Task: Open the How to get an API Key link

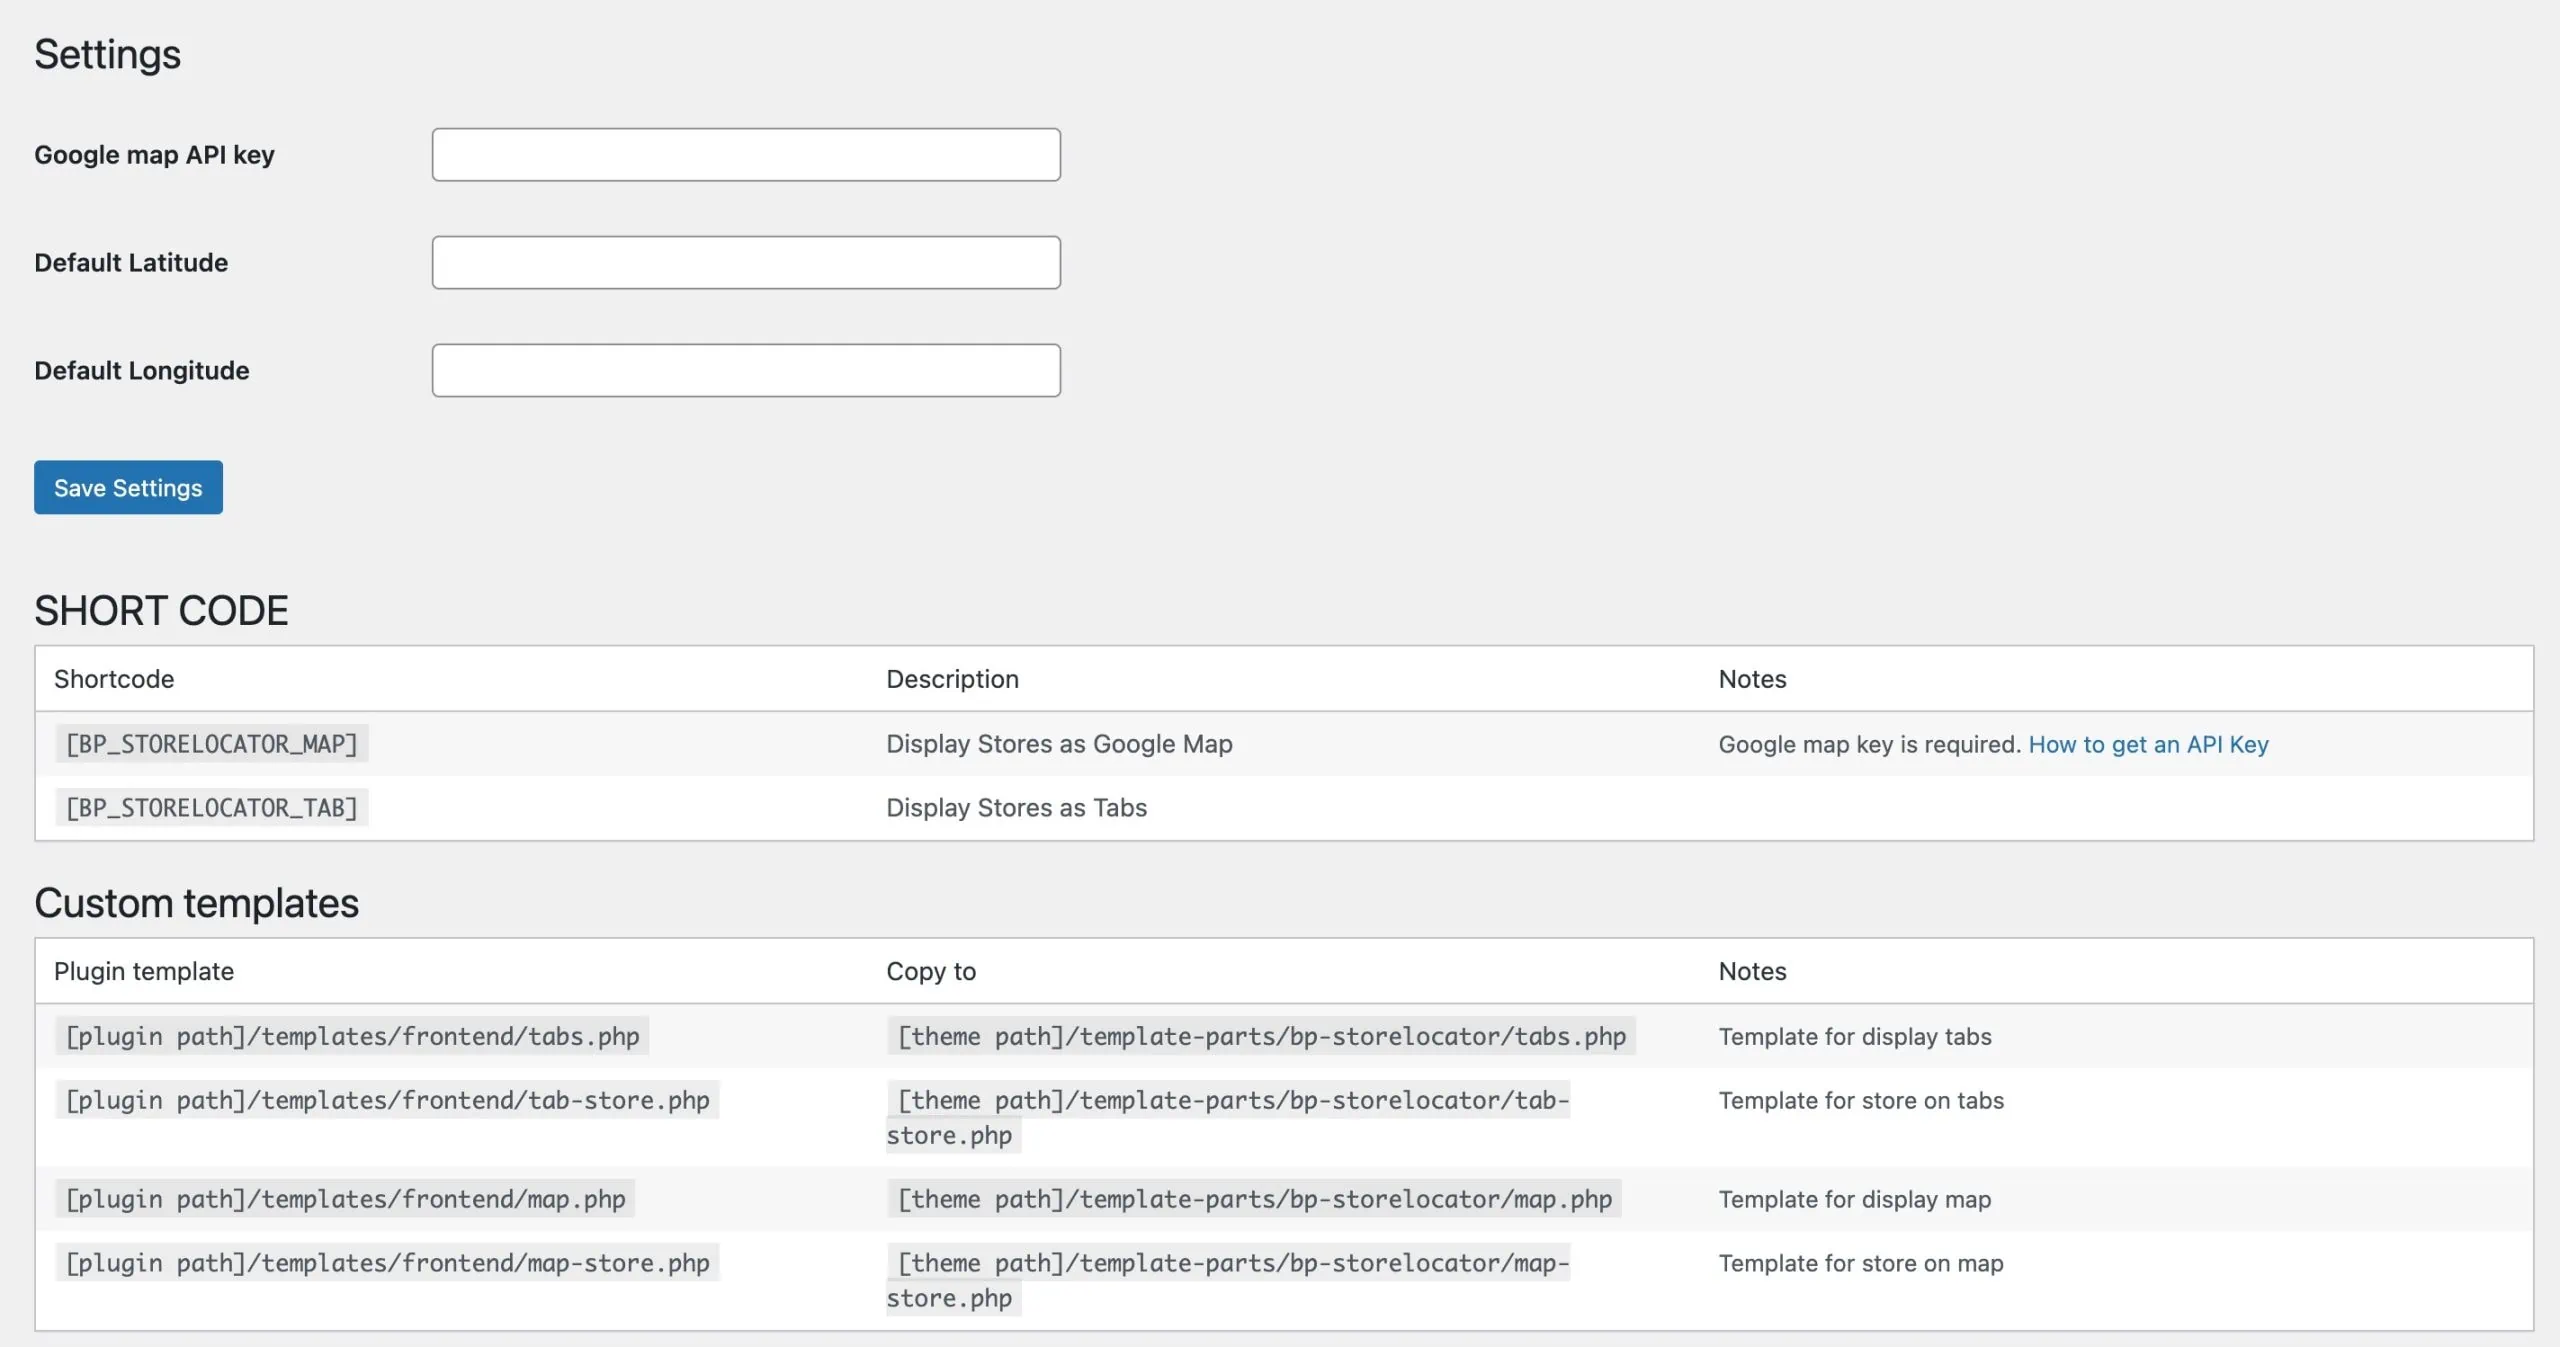Action: click(x=2148, y=744)
